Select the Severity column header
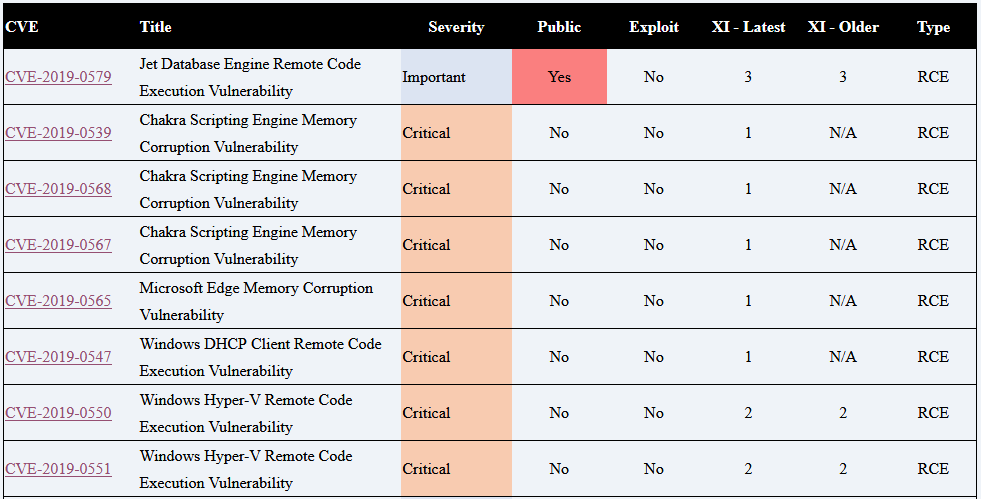The image size is (981, 499). (456, 27)
